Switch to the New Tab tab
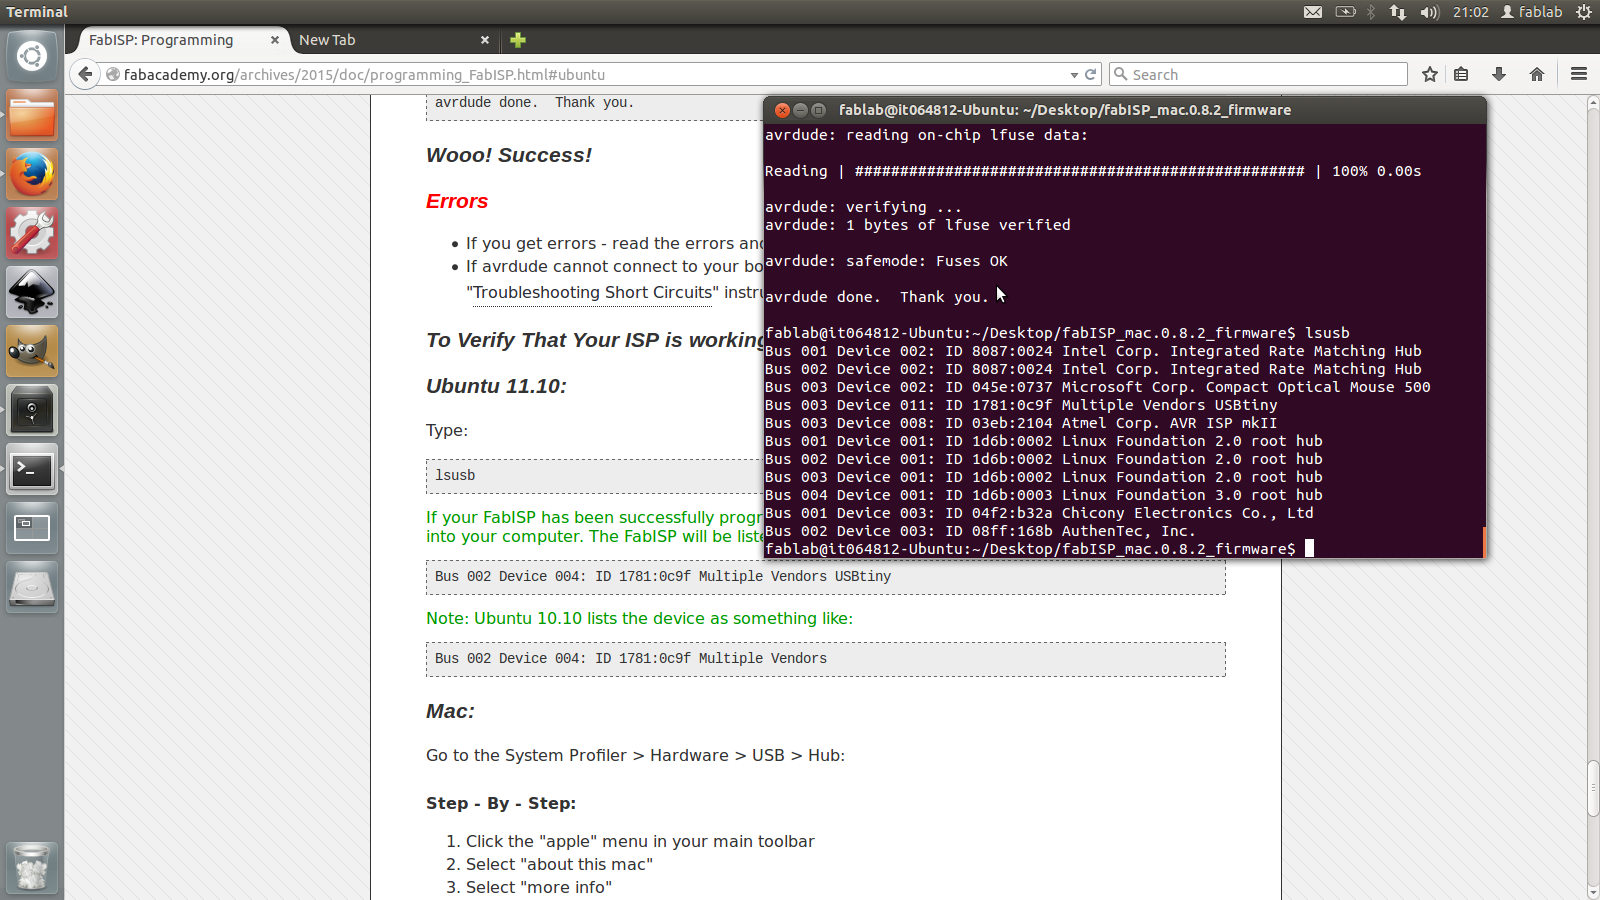This screenshot has height=900, width=1600. pos(327,40)
